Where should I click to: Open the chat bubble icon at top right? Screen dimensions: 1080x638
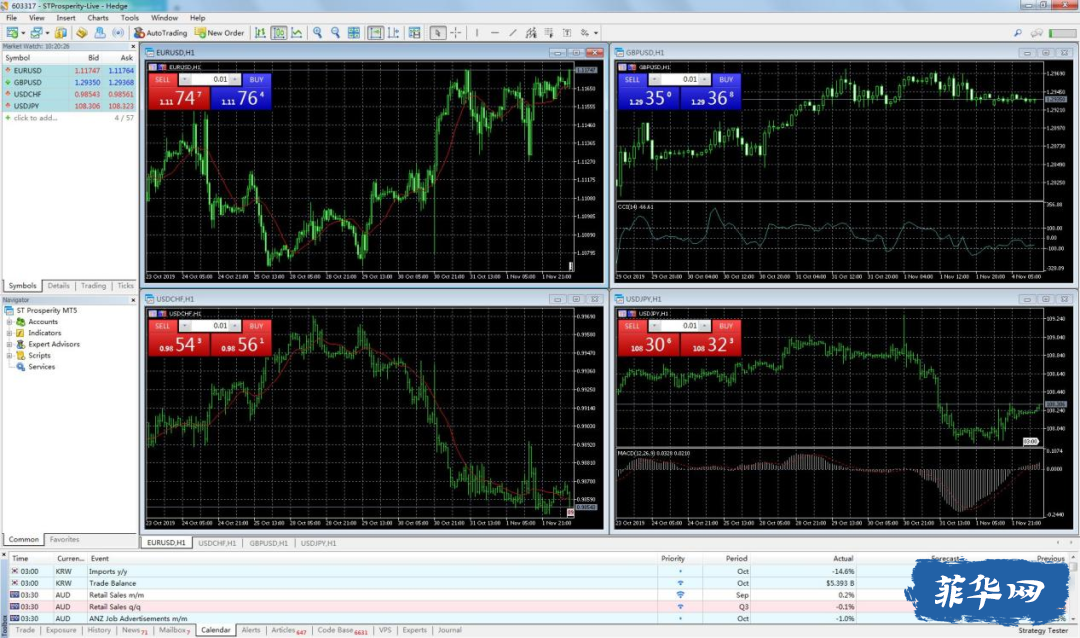[x=1037, y=32]
